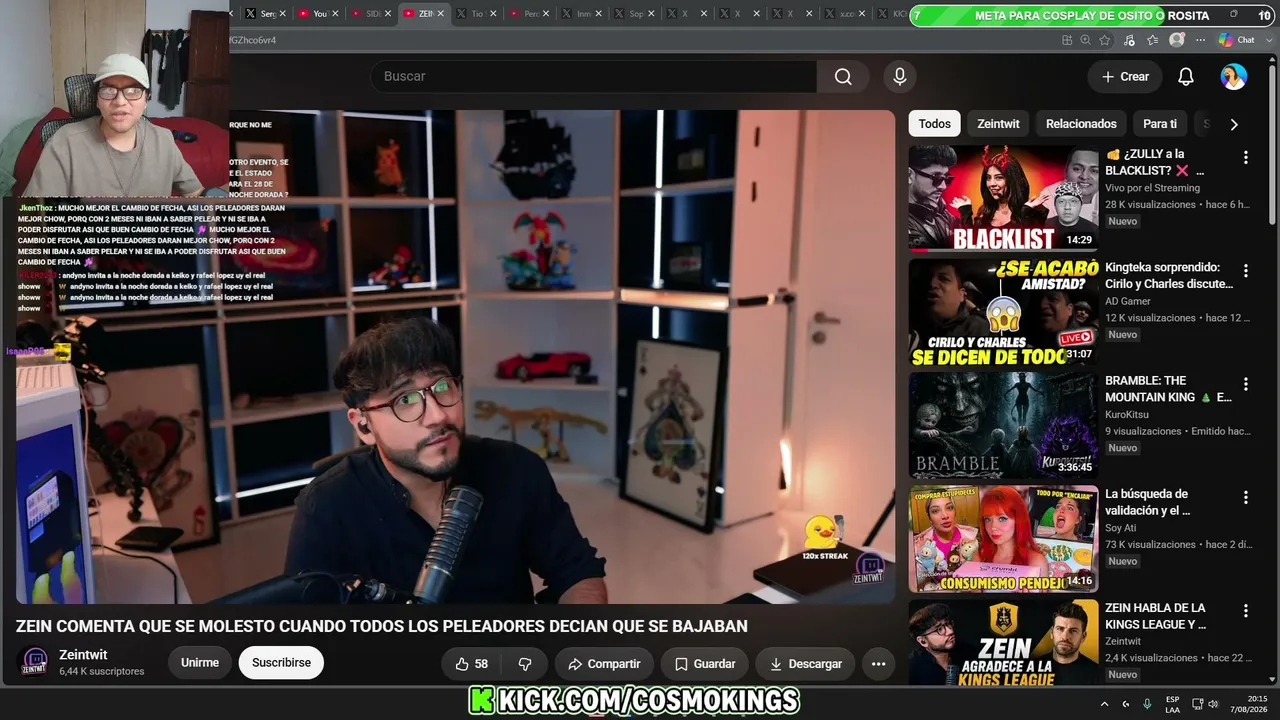Viewport: 1280px width, 720px height.
Task: Select the Todos filter chip
Action: (935, 124)
